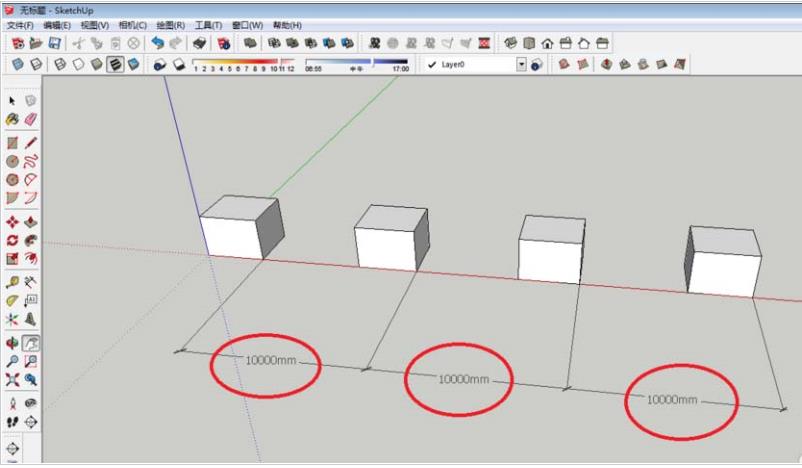The width and height of the screenshot is (802, 468).
Task: Choose the Axes tool
Action: click(x=12, y=320)
